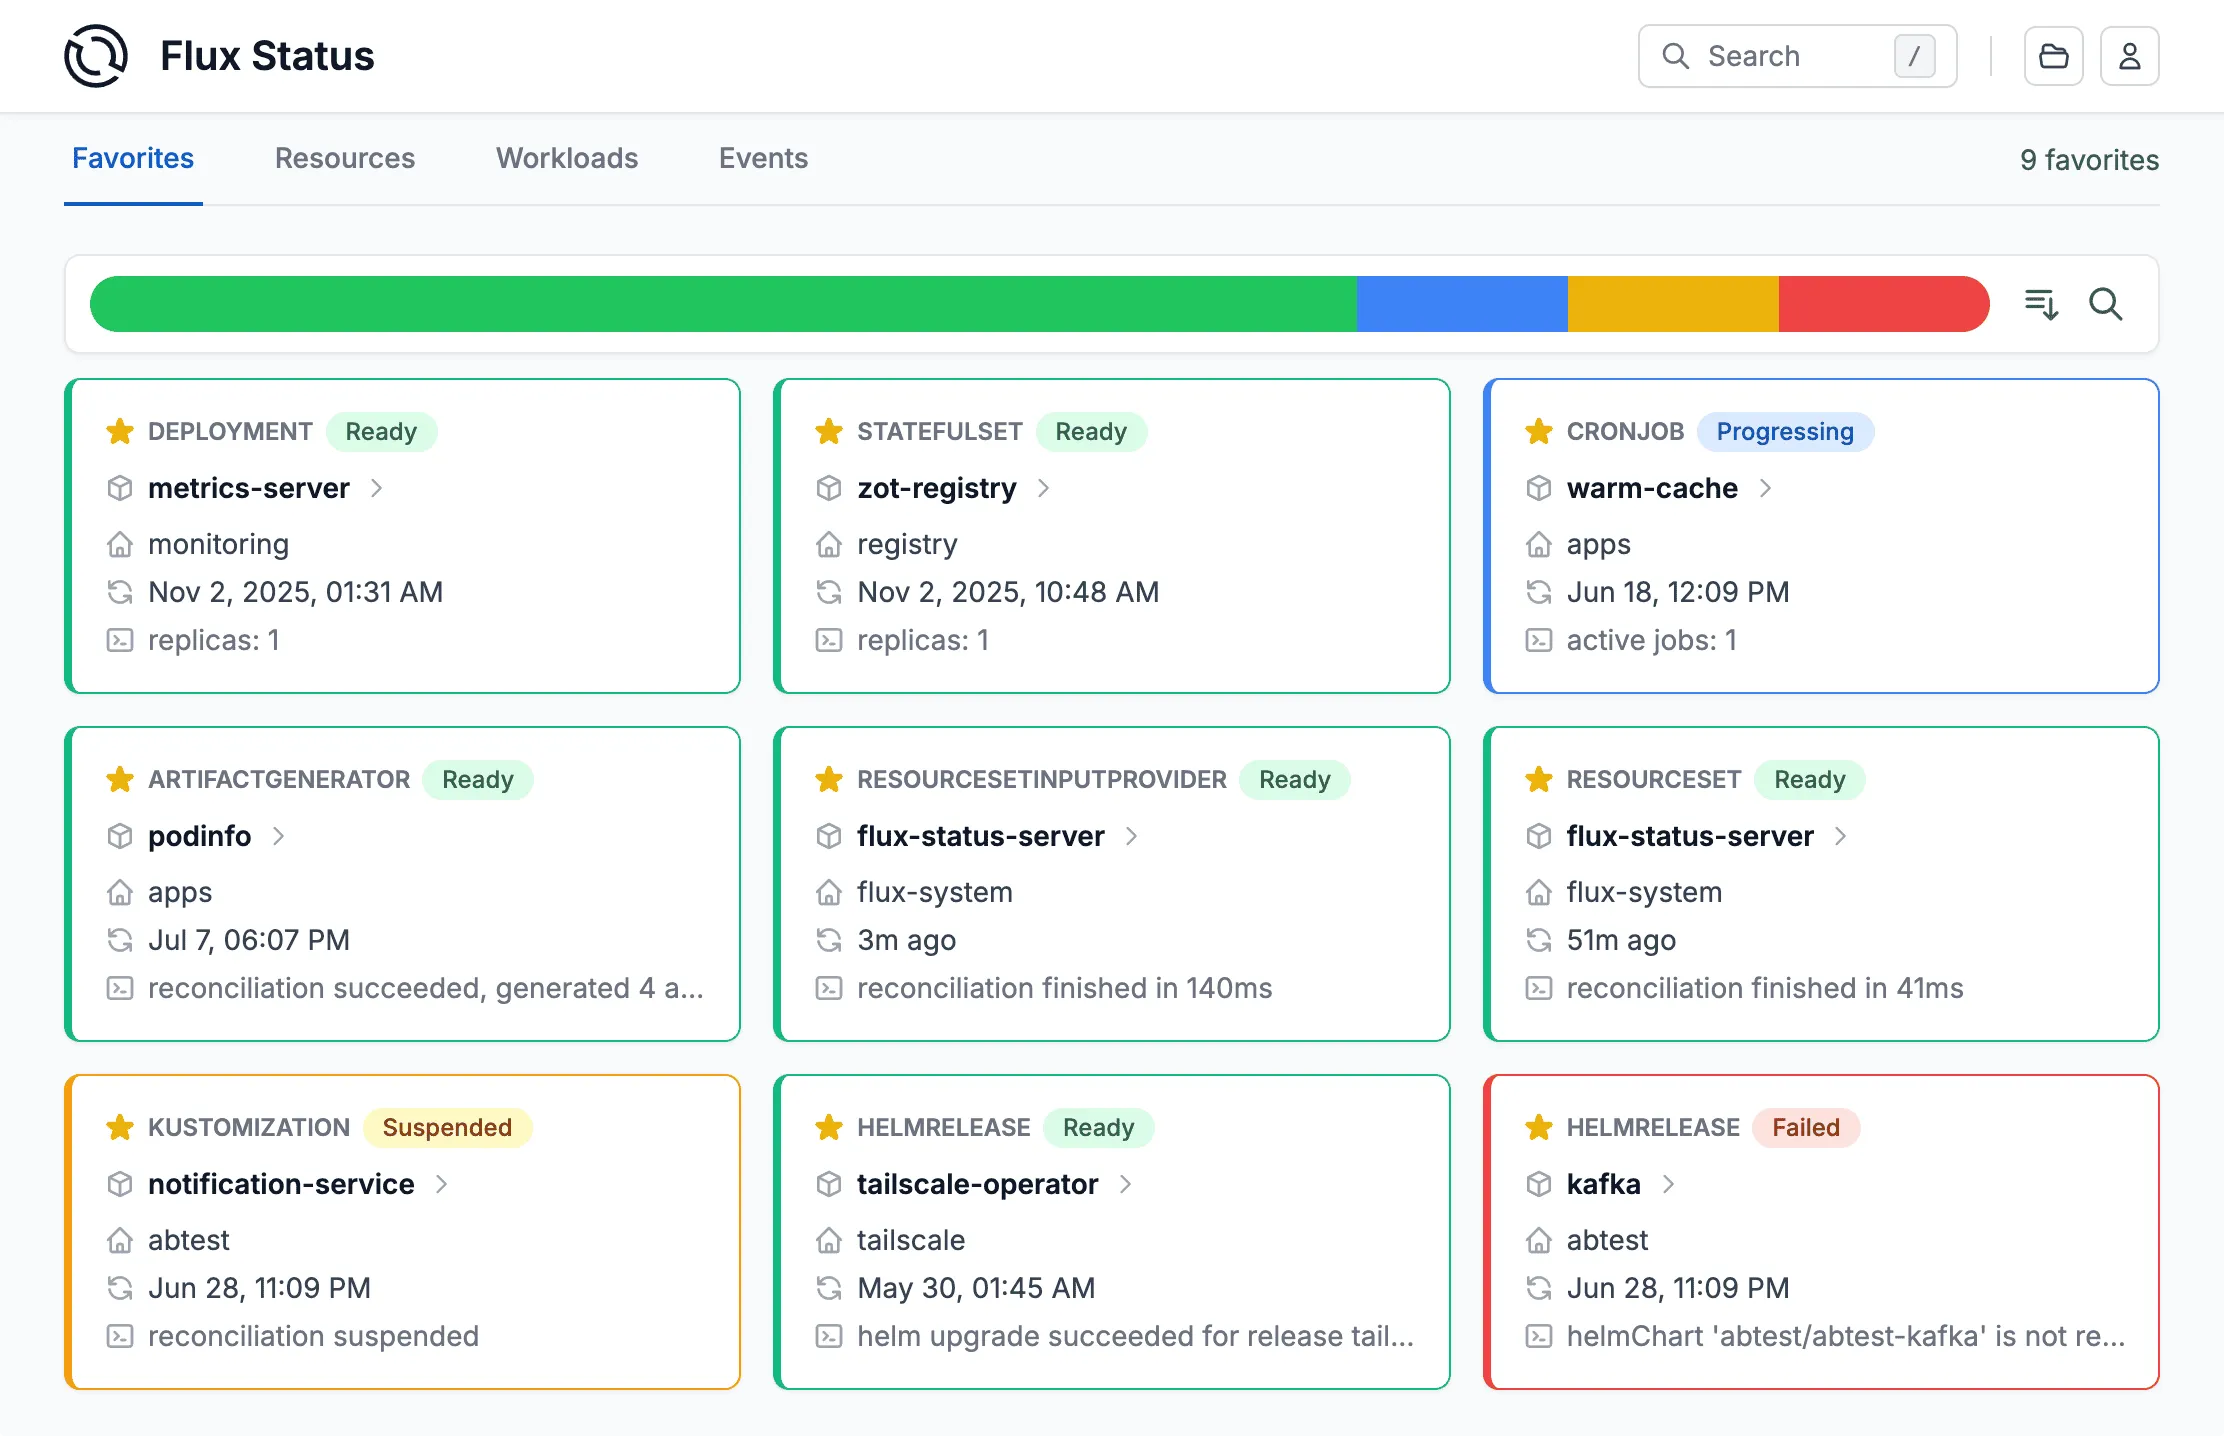Image resolution: width=2224 pixels, height=1436 pixels.
Task: Click the cube icon beside notification-service
Action: coord(120,1184)
